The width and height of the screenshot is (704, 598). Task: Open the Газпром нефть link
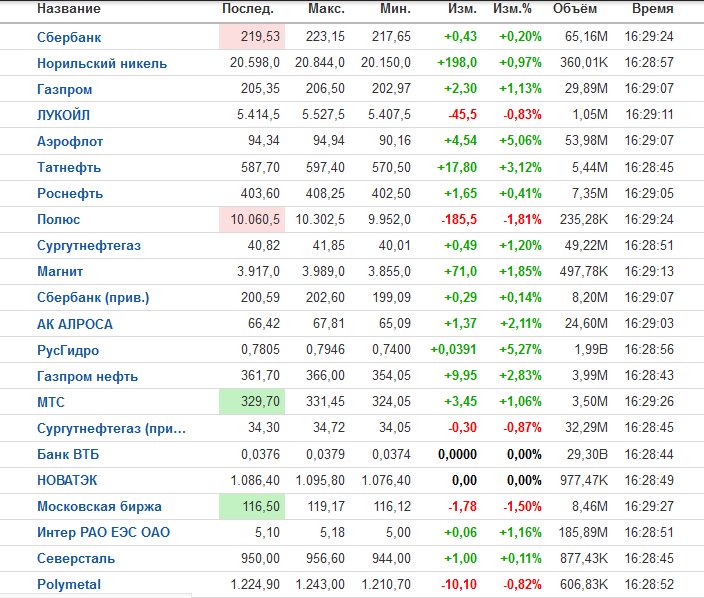click(87, 376)
